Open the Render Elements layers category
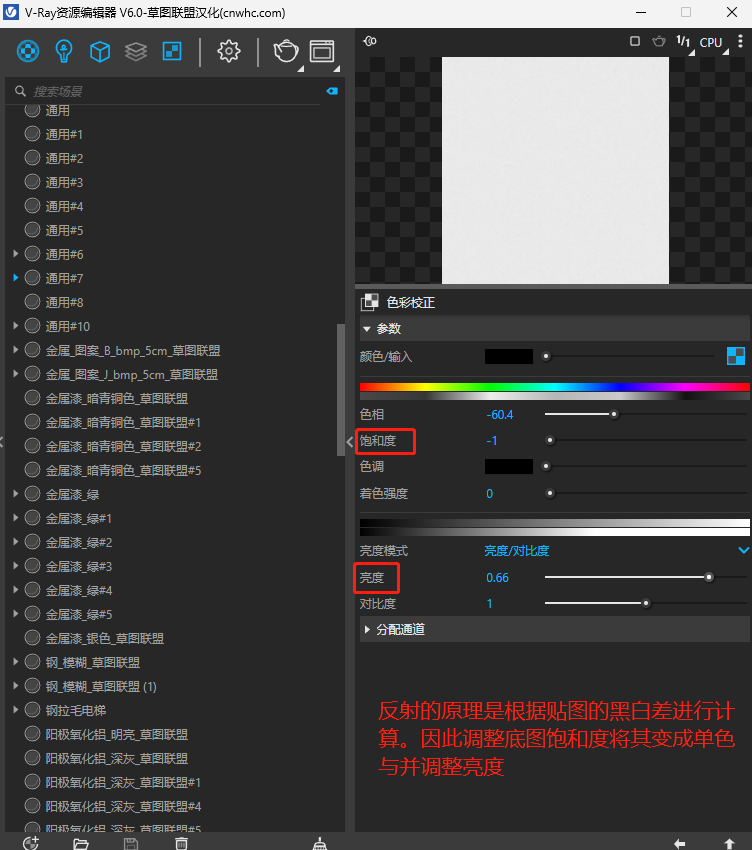752x850 pixels. click(136, 51)
